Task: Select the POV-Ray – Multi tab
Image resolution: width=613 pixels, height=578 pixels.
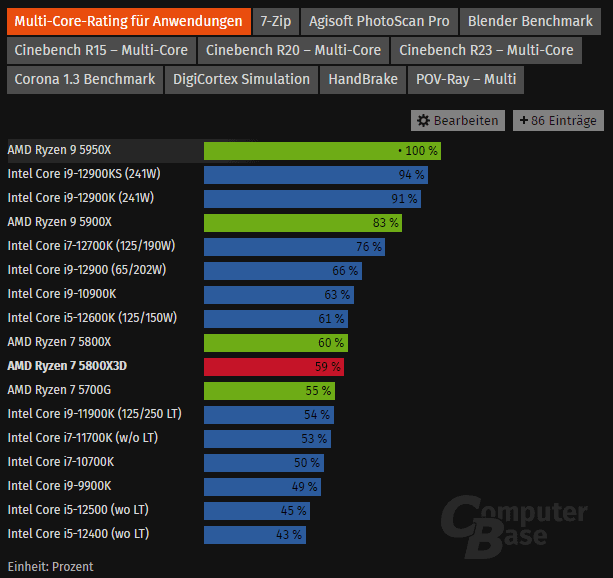Action: pyautogui.click(x=466, y=80)
